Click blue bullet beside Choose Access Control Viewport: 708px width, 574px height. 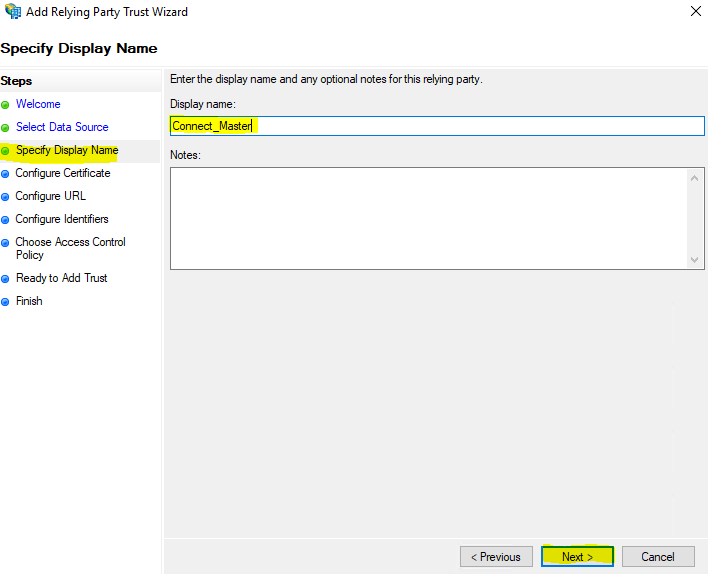coord(5,243)
